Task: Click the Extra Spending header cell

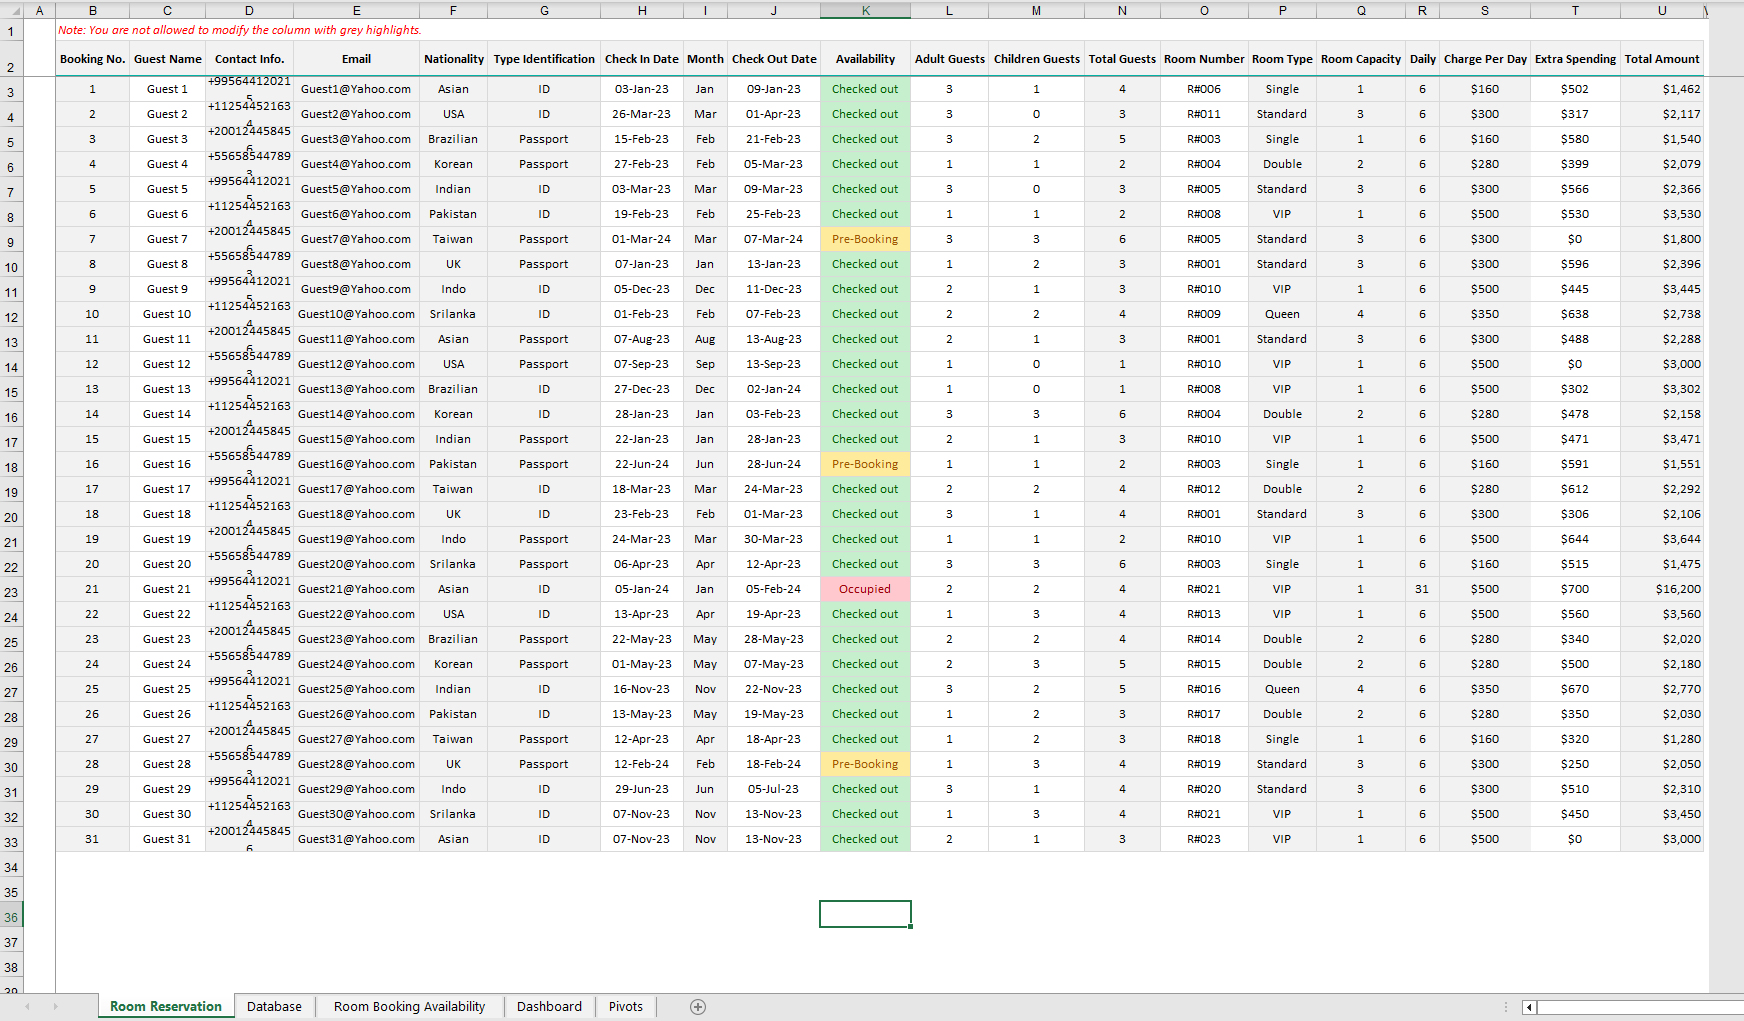Action: tap(1575, 59)
